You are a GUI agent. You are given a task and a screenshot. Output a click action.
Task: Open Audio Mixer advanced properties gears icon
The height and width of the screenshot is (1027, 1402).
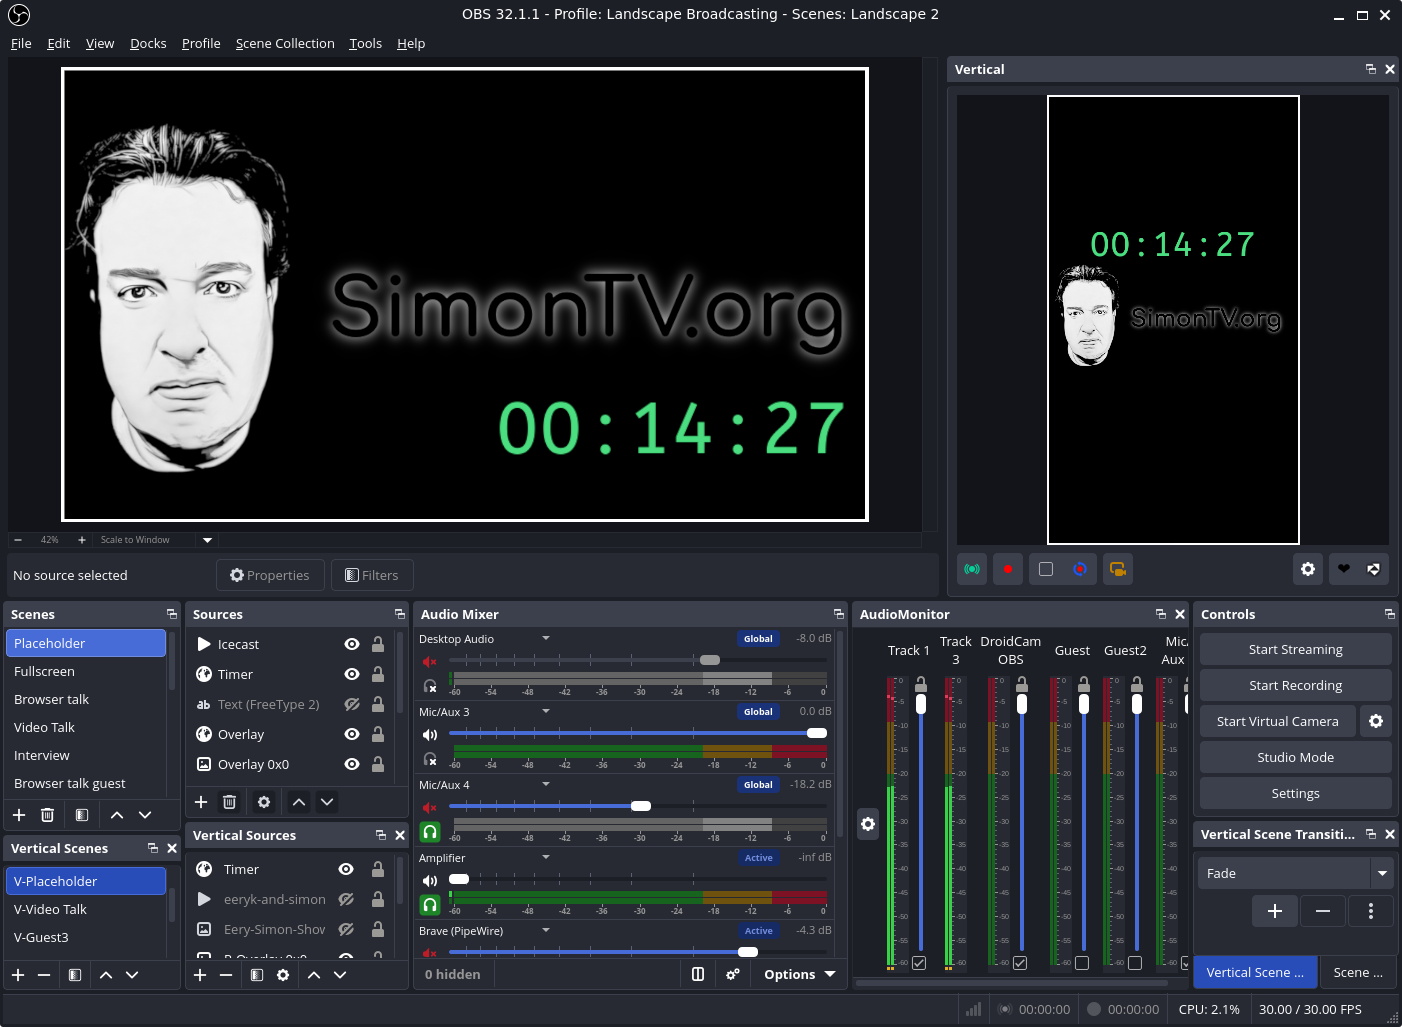coord(733,974)
